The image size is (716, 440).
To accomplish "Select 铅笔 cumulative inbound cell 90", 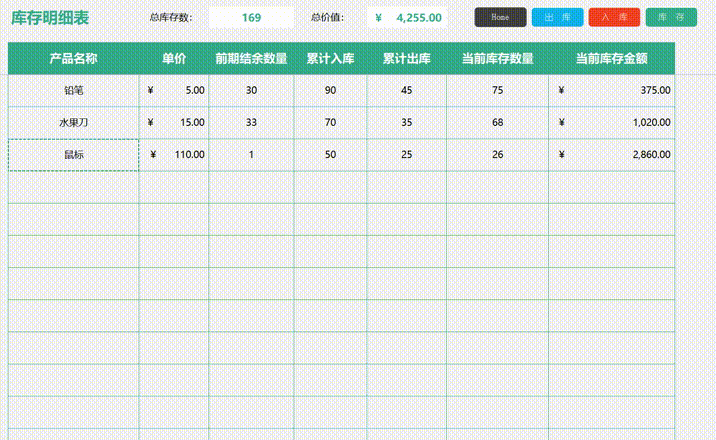I will (330, 90).
